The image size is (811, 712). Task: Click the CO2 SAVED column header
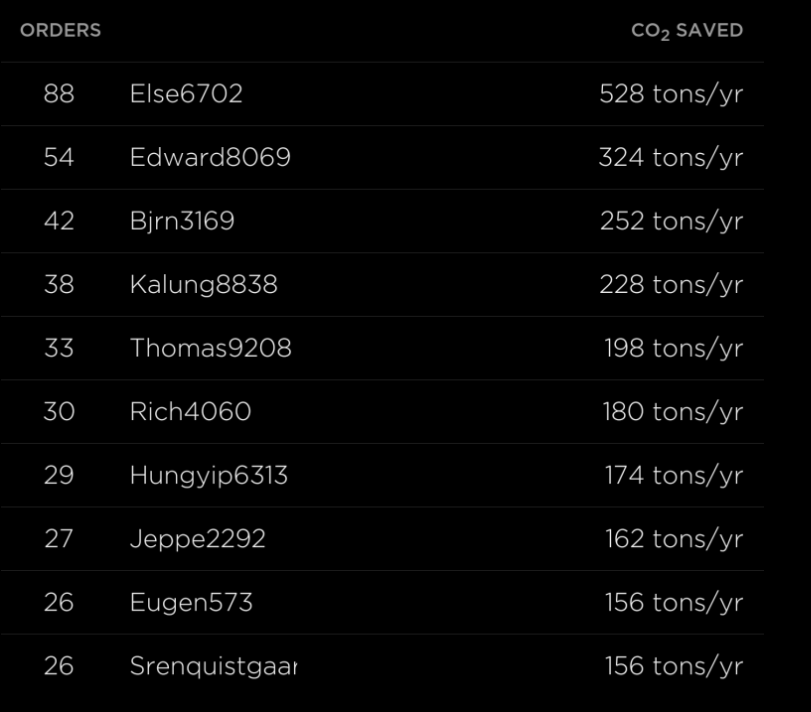[x=687, y=31]
